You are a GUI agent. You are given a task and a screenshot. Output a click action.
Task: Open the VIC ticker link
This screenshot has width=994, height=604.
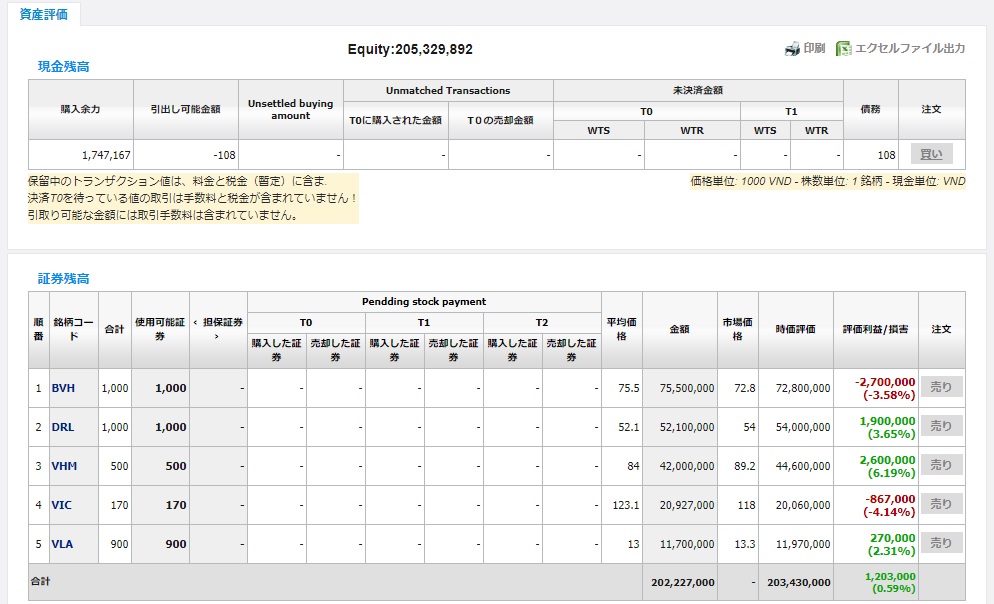62,505
